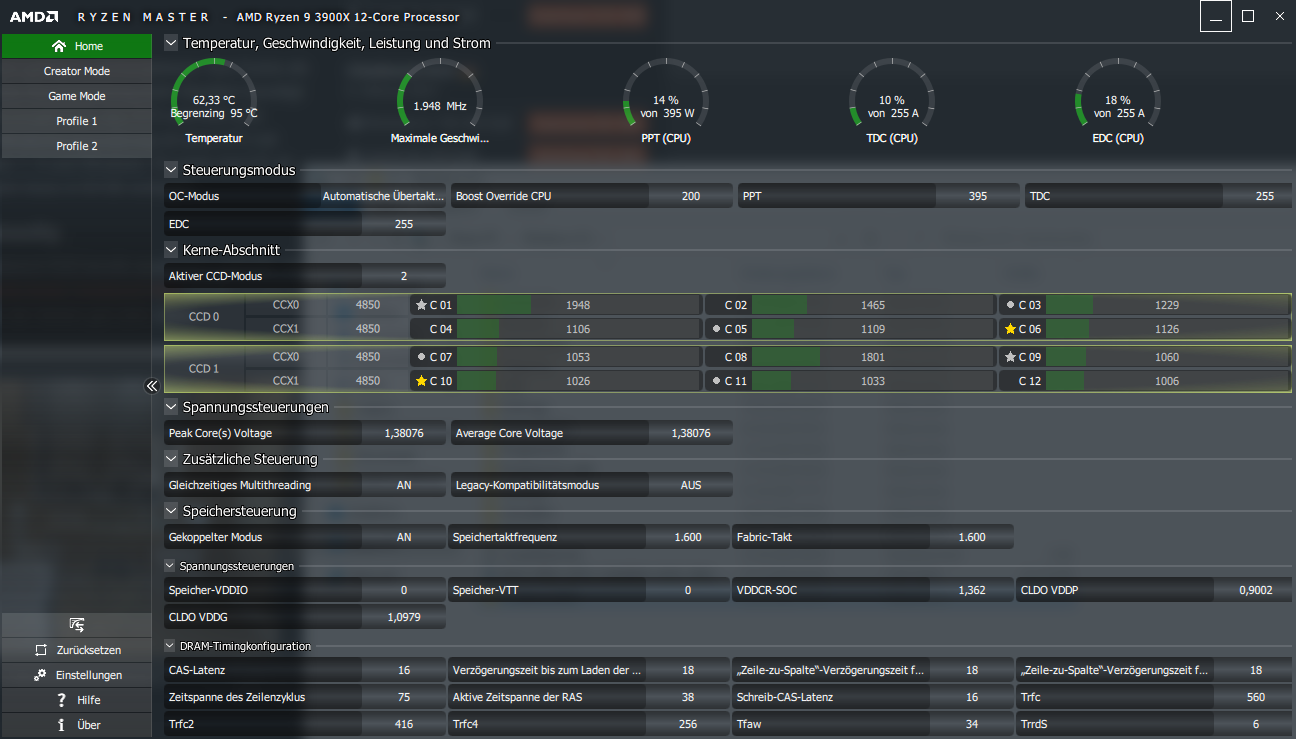Image resolution: width=1296 pixels, height=739 pixels.
Task: Click the dot marker beside C 11
Action: 716,381
